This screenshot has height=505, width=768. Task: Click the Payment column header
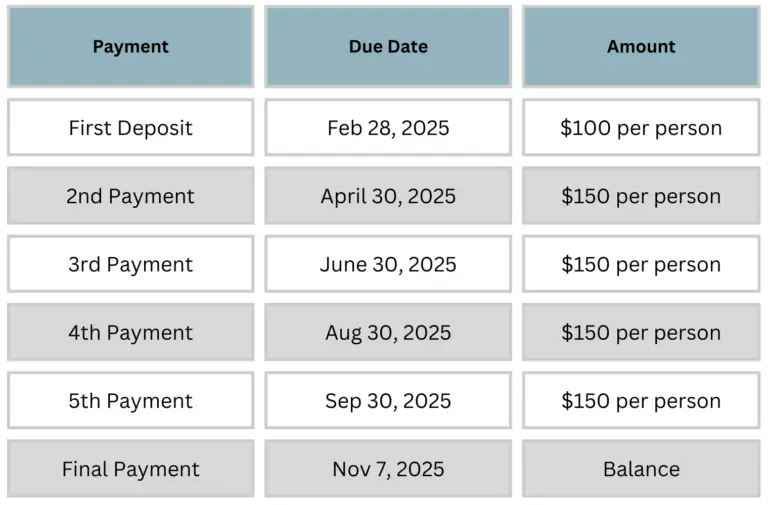click(131, 47)
